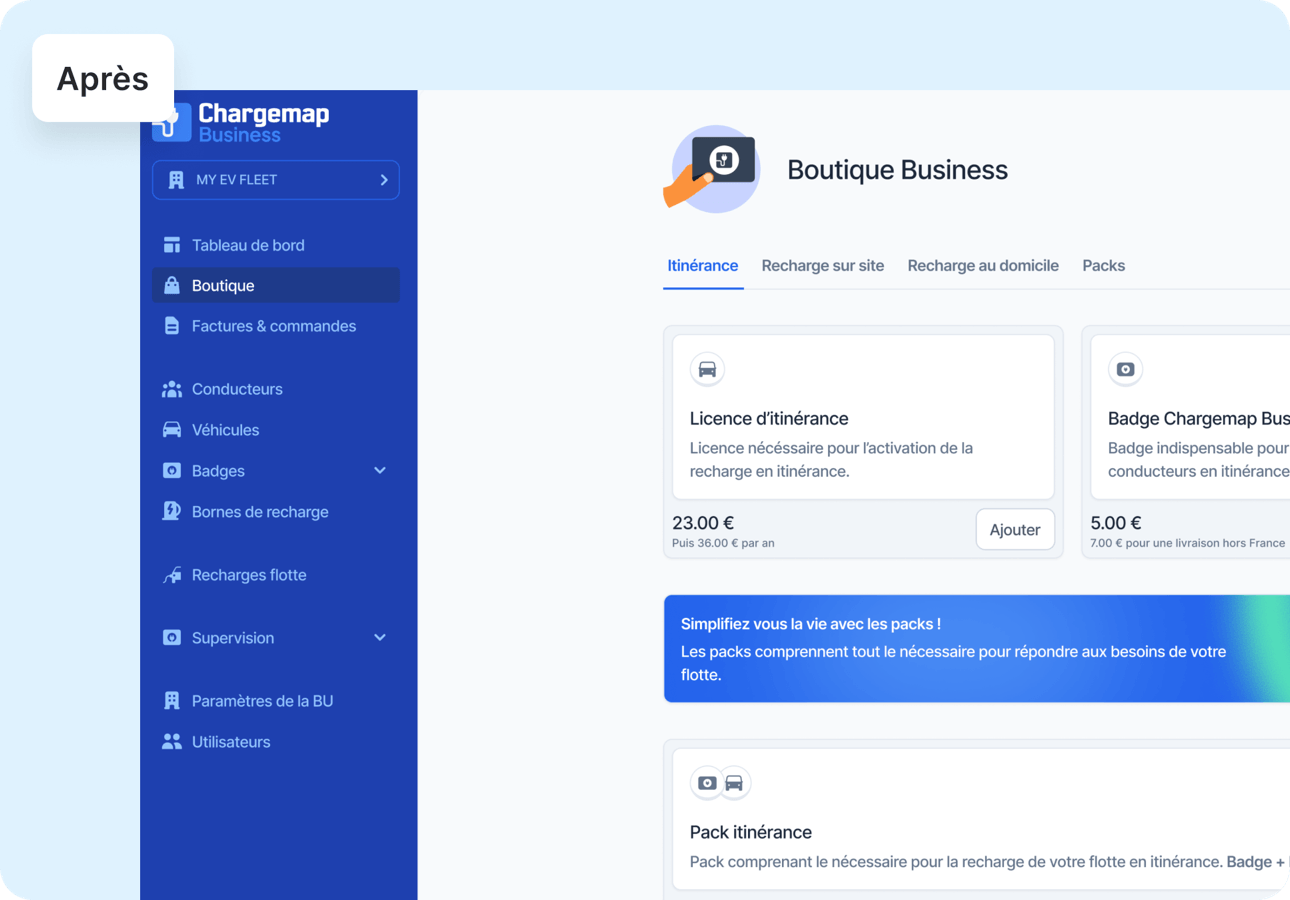Switch to Recharge sur site tab
The image size is (1290, 900).
[x=823, y=266]
